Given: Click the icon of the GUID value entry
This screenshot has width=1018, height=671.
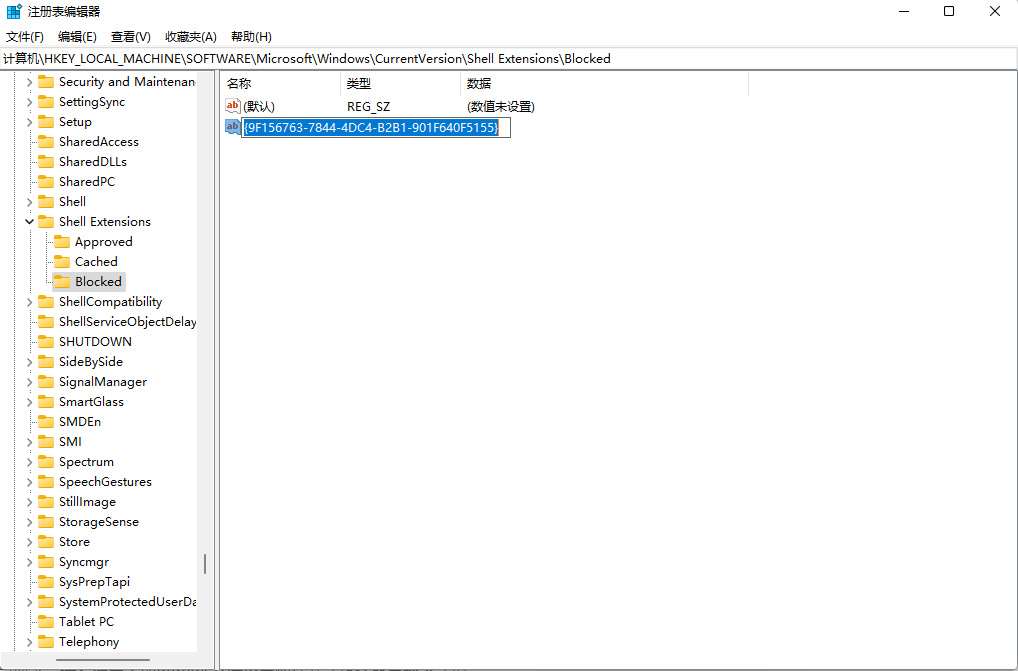Looking at the screenshot, I should pos(233,127).
